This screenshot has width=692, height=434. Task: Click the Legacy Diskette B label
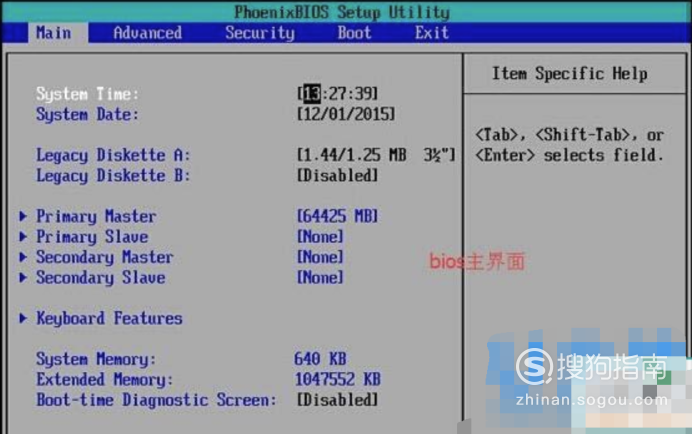(113, 176)
